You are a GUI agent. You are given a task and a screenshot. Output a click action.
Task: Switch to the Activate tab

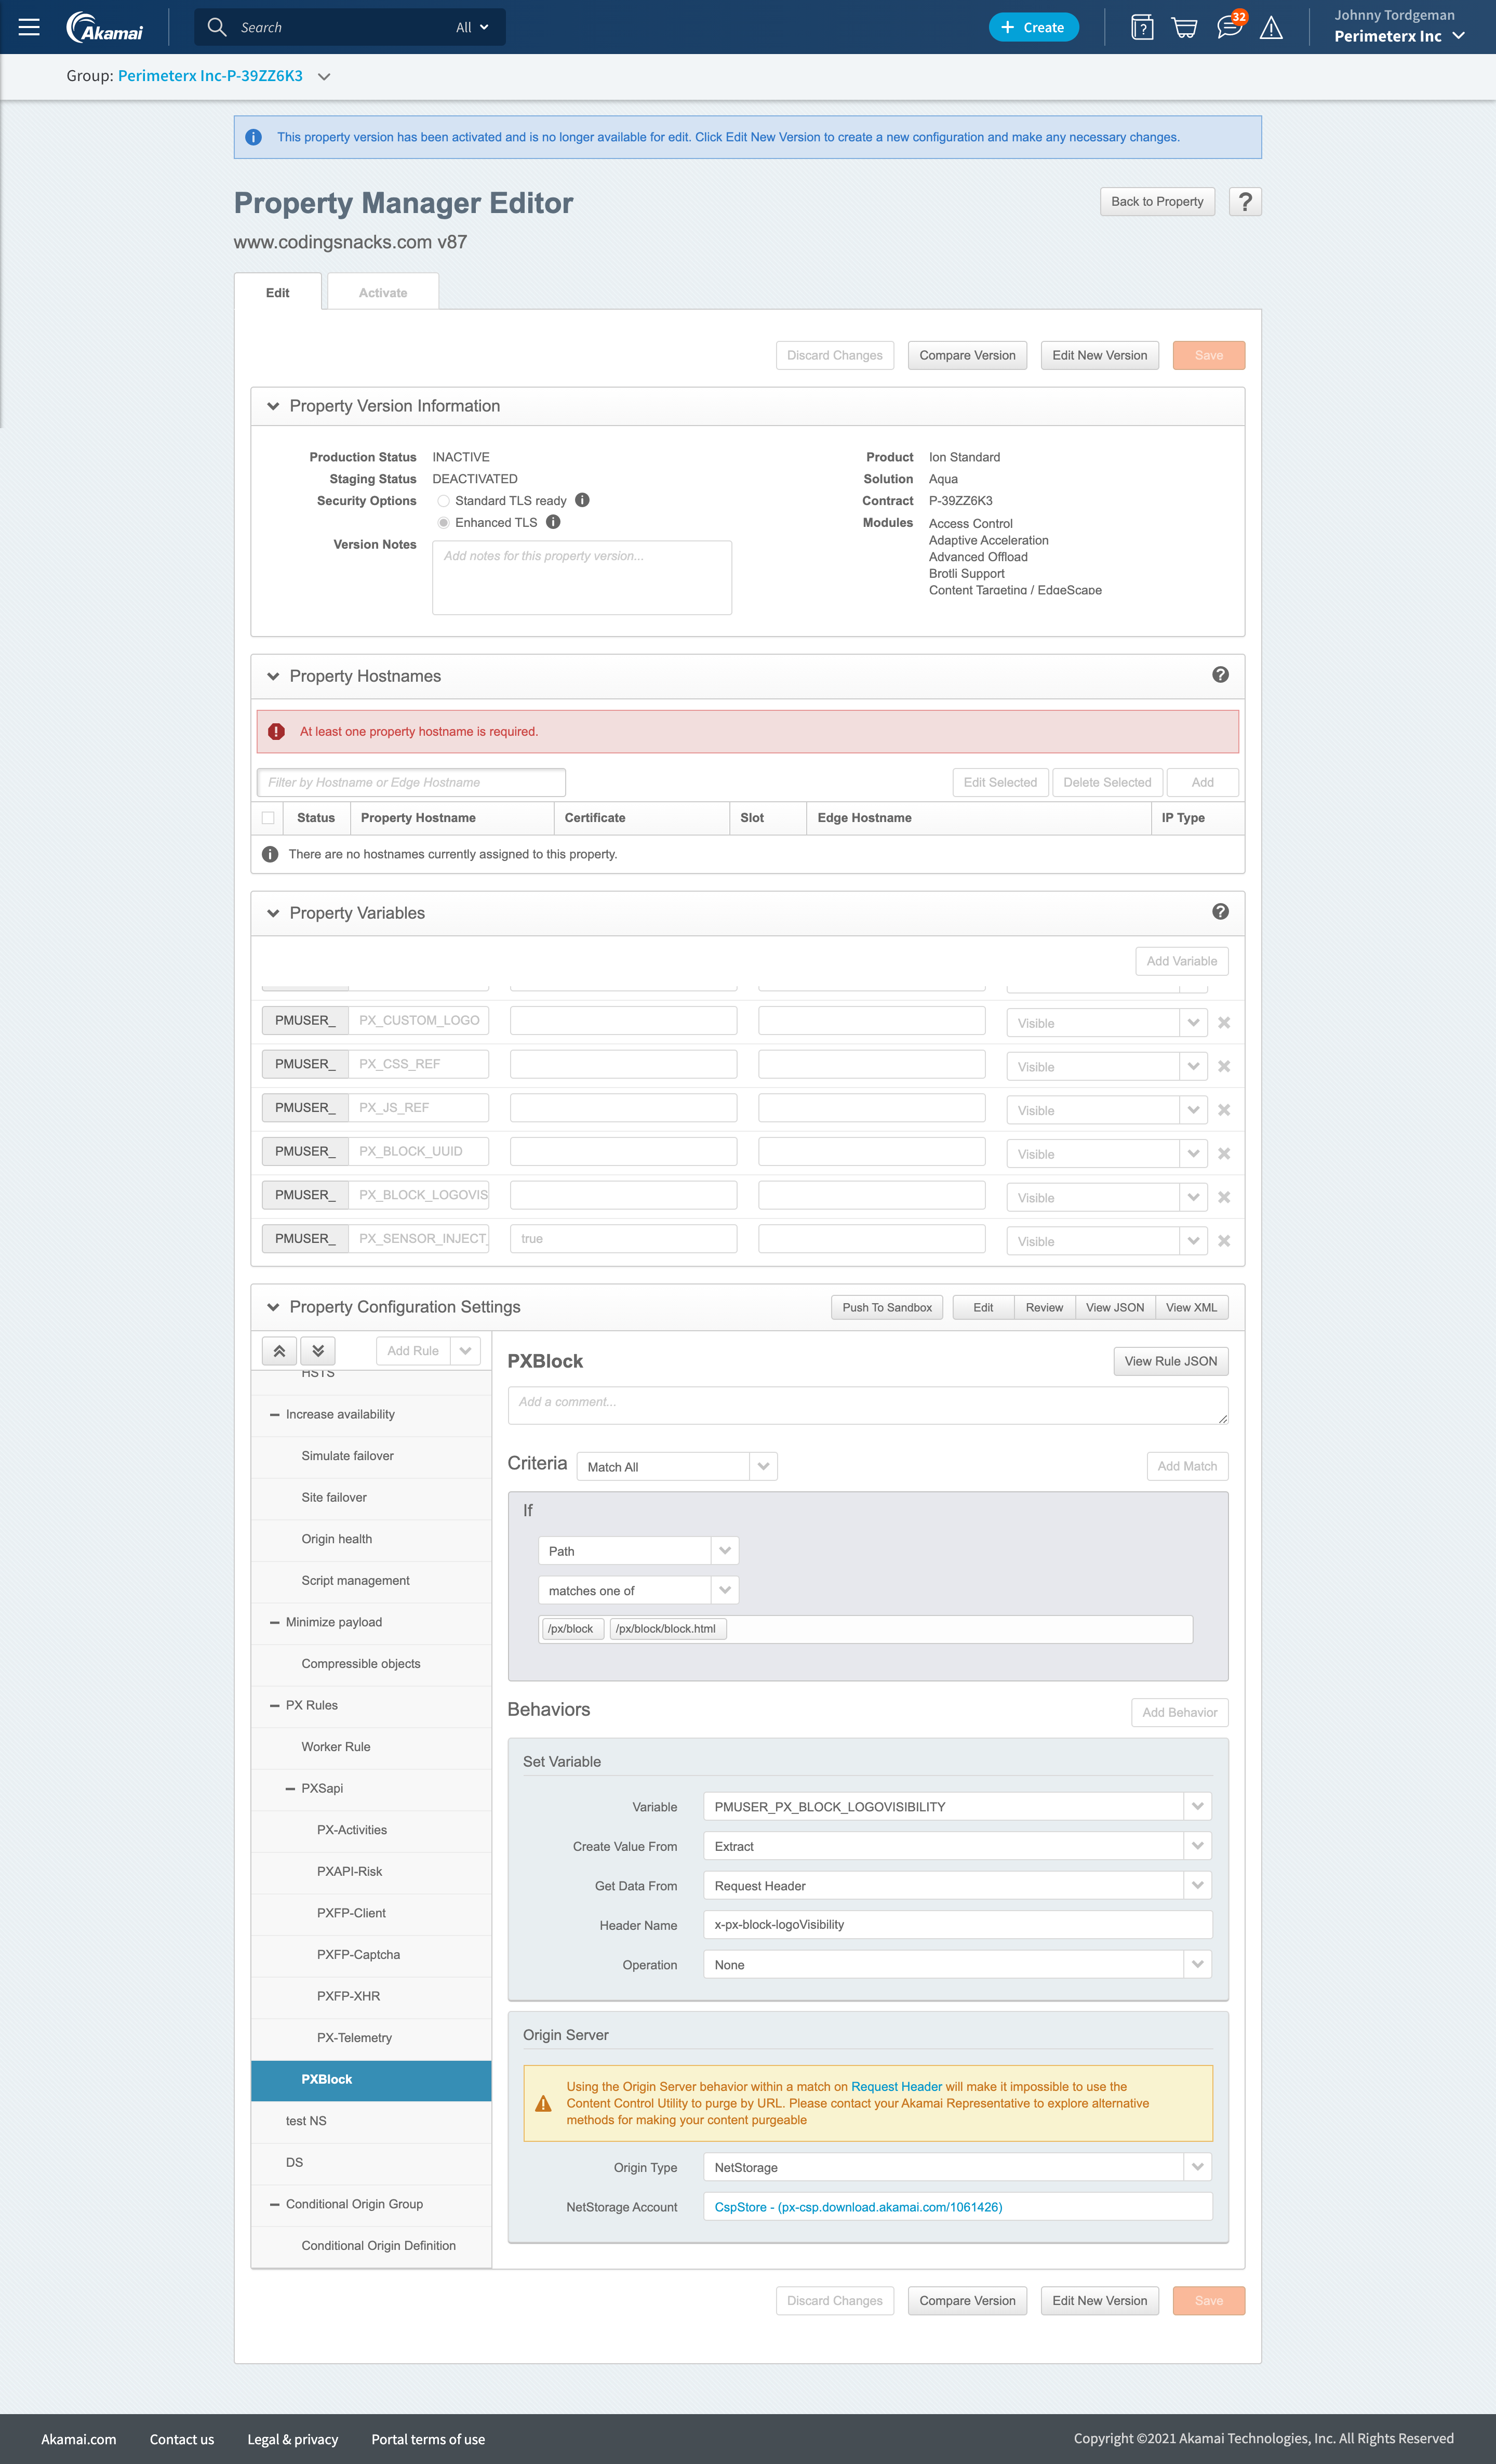383,293
